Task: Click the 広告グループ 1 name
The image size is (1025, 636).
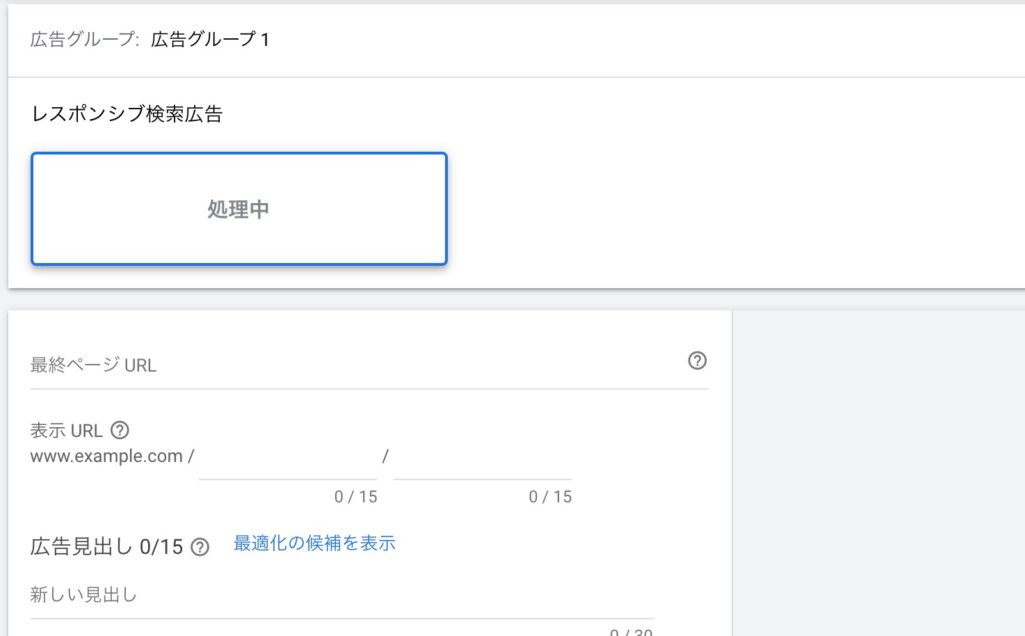Action: (210, 40)
